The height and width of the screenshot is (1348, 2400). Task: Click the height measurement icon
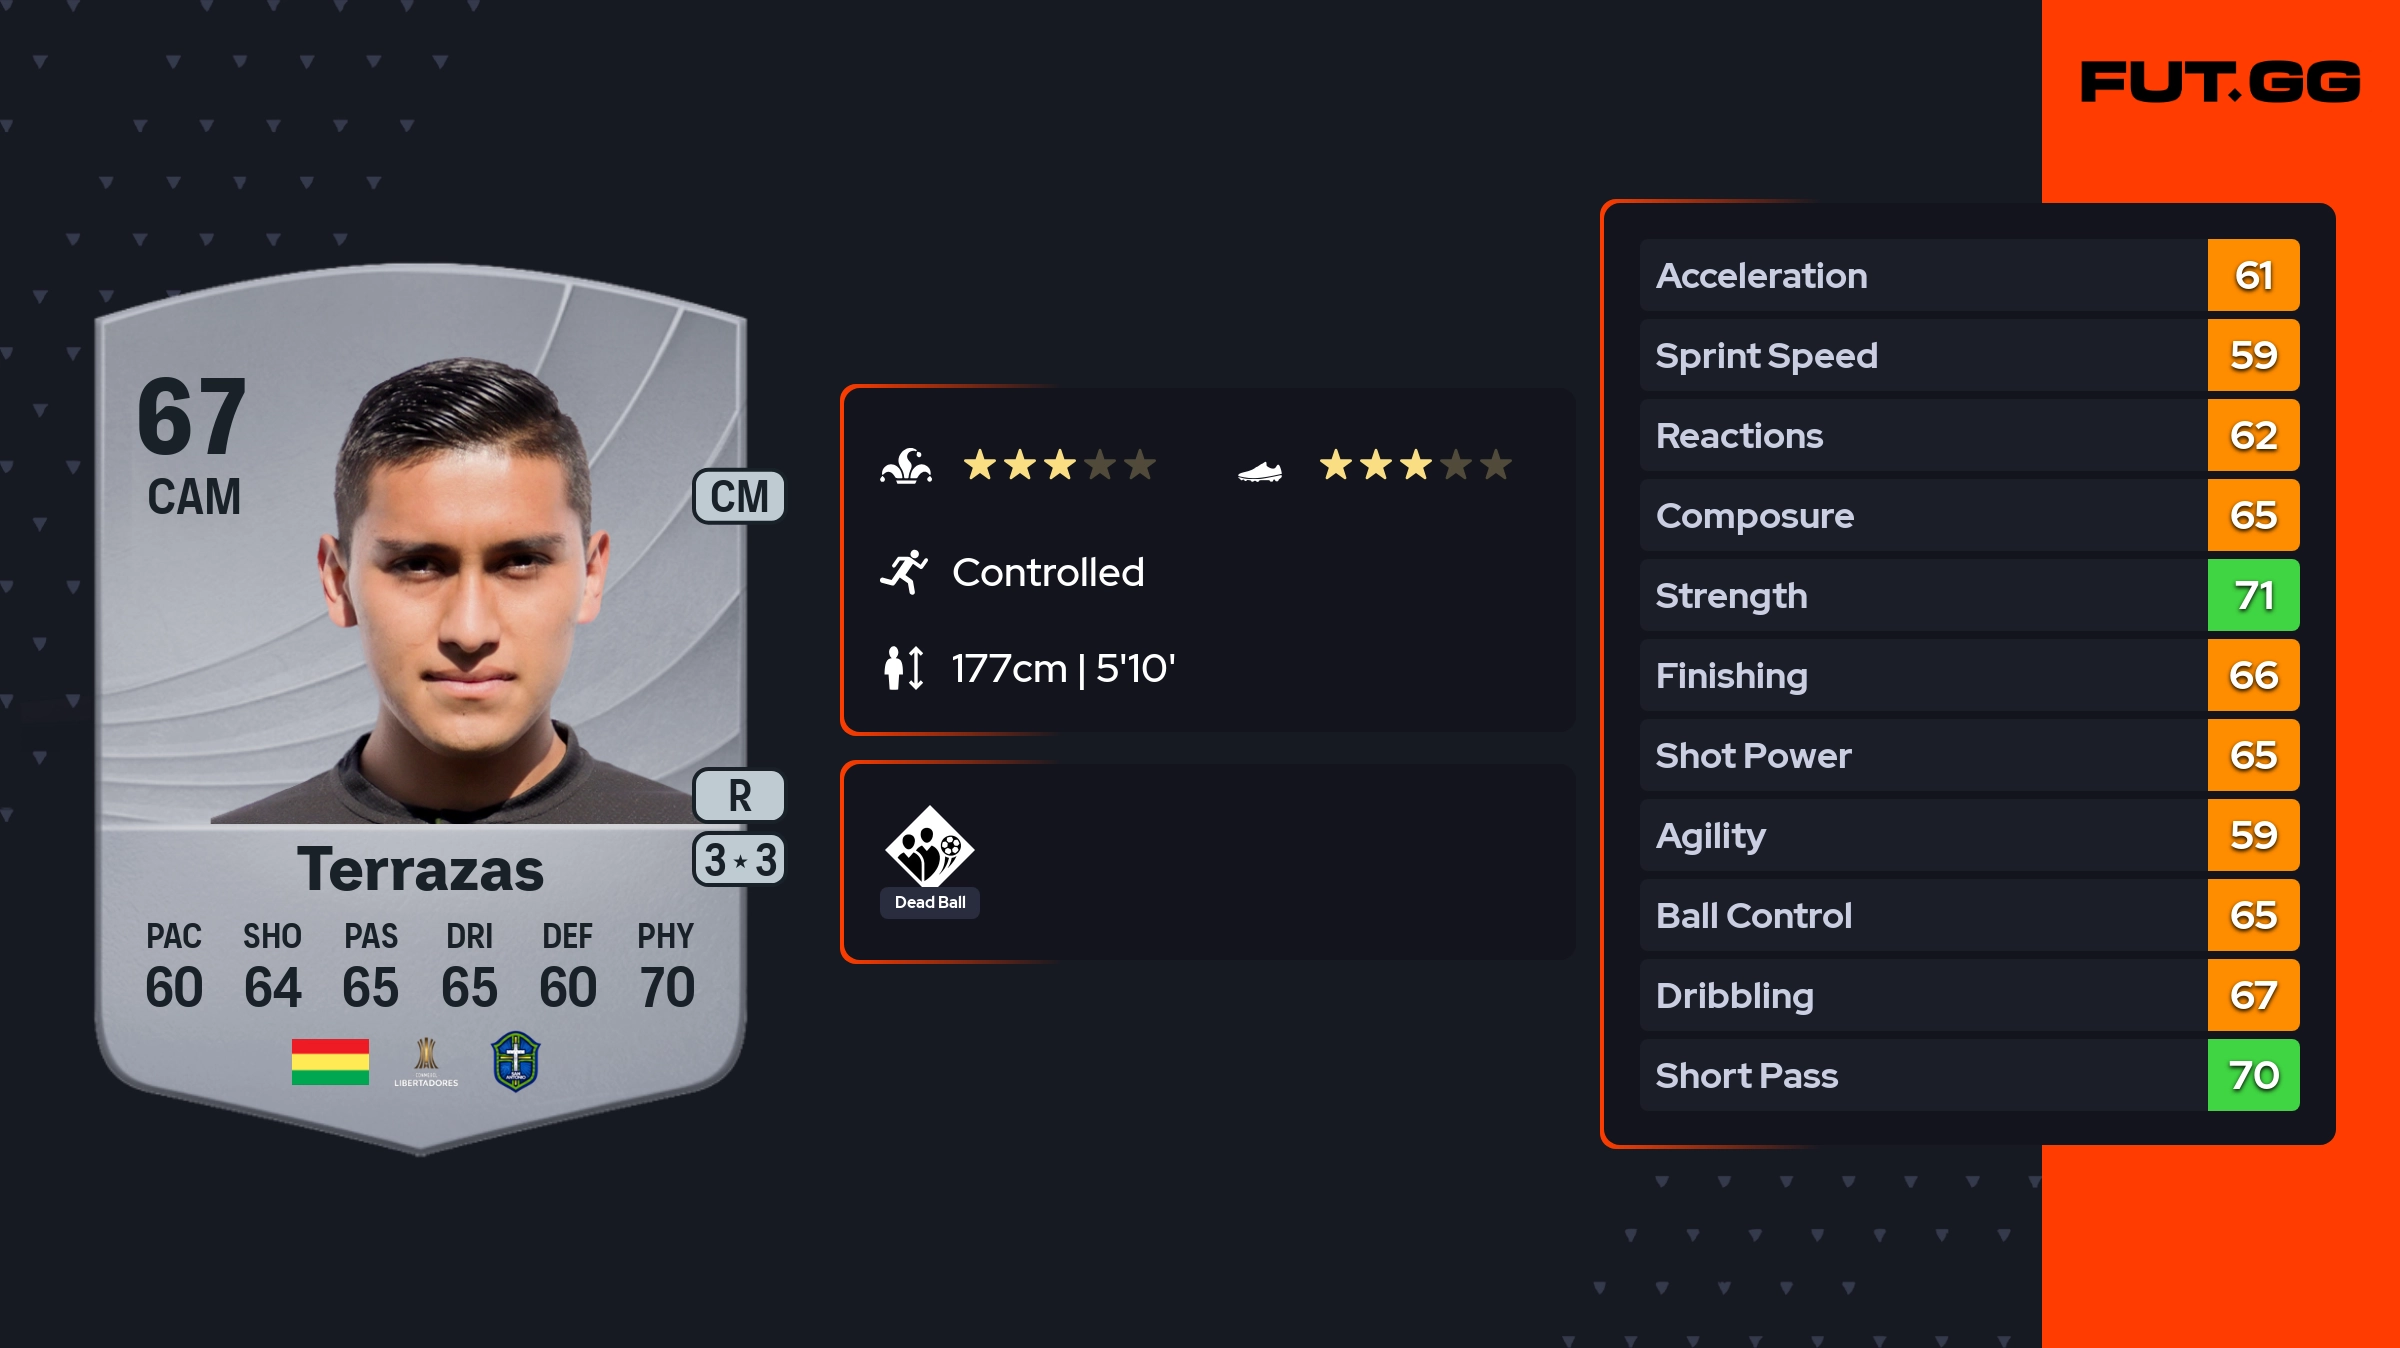click(x=904, y=668)
